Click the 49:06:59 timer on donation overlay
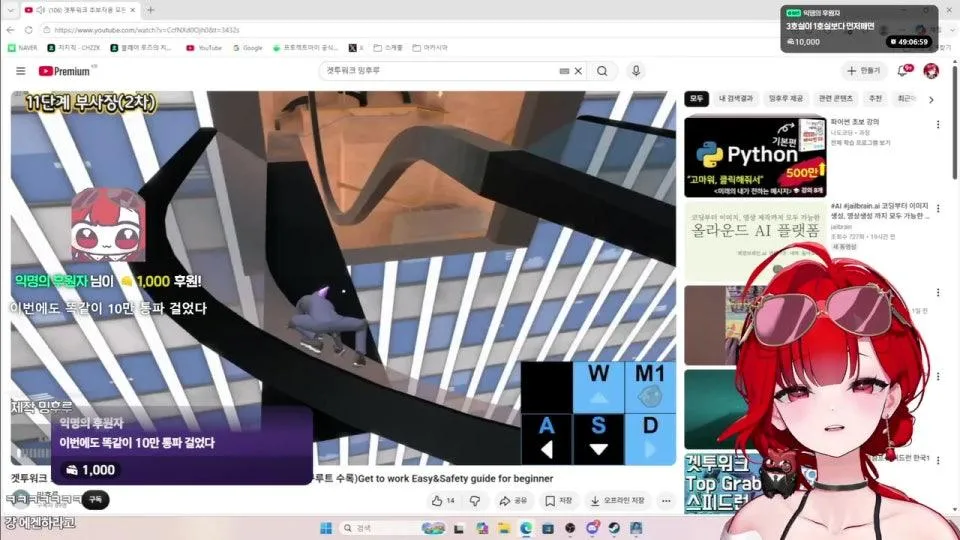Viewport: 960px width, 540px height. point(910,42)
